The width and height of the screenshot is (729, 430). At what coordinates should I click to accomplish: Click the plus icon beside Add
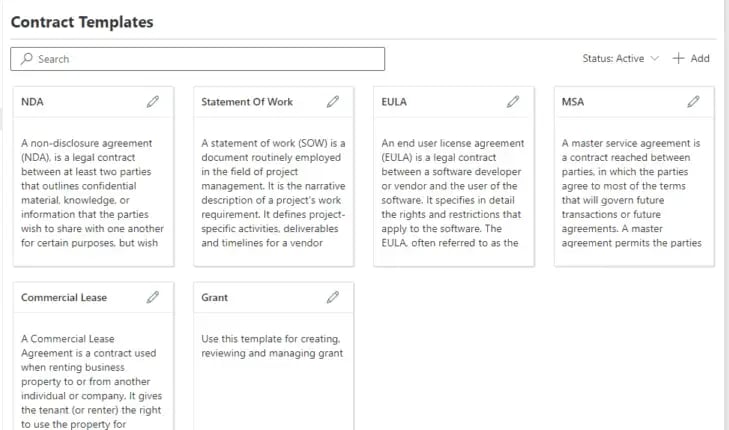[x=678, y=58]
